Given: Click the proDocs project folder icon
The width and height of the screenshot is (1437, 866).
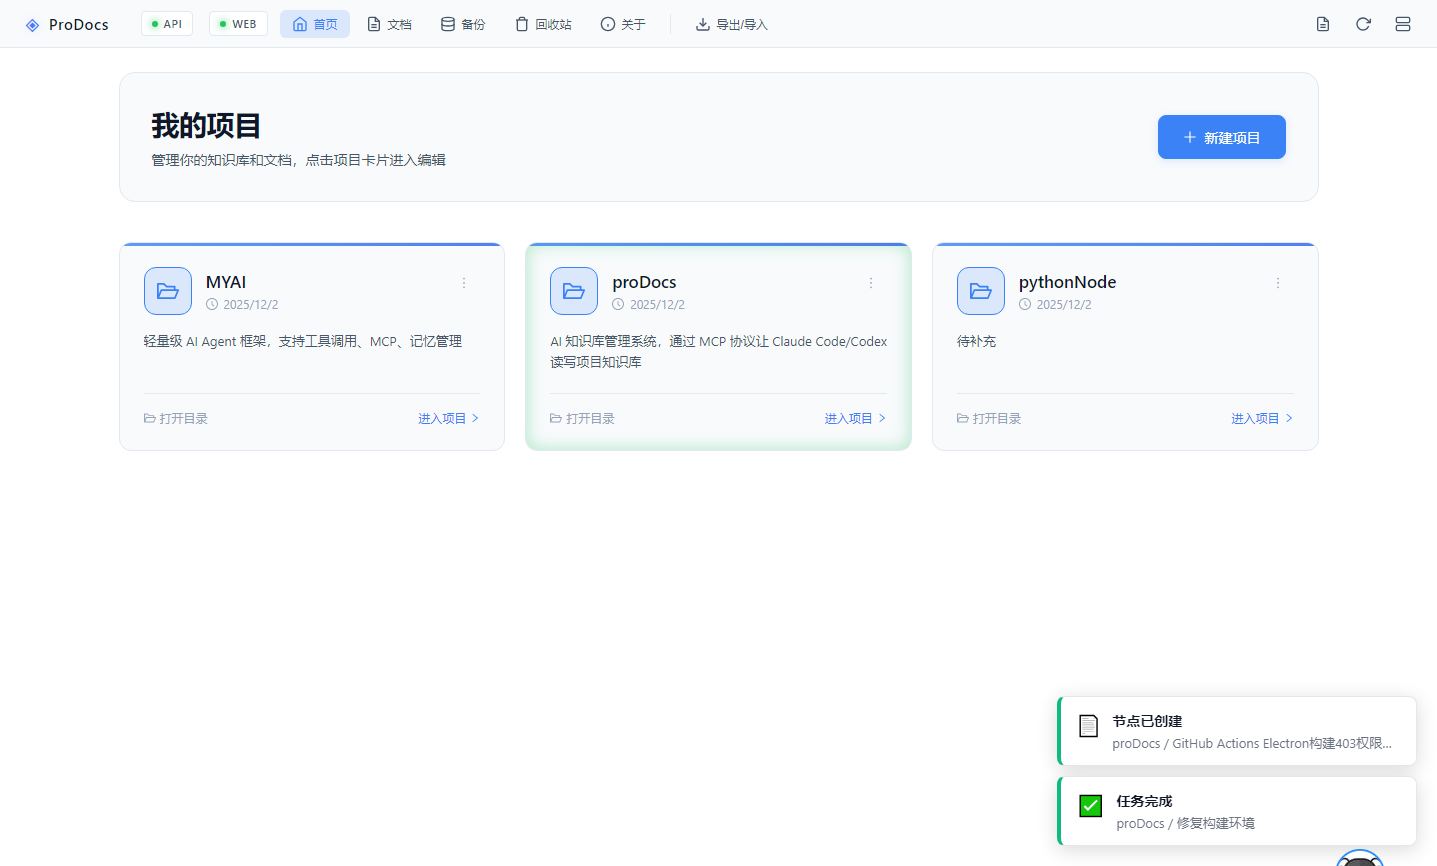Looking at the screenshot, I should coord(574,291).
